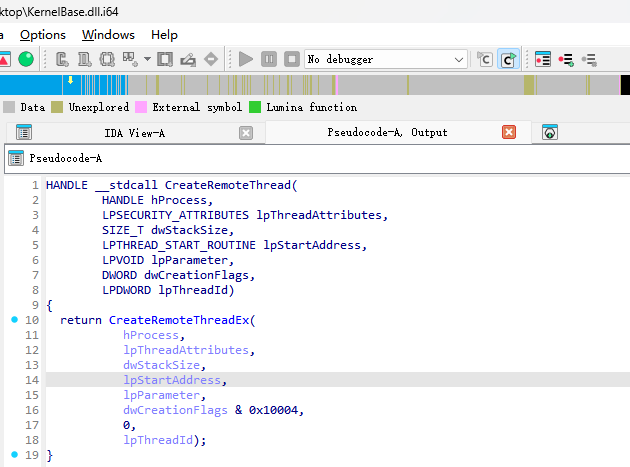The height and width of the screenshot is (467, 630).
Task: Click the tab icon right of Pseudocode-A, Output
Action: coord(550,132)
